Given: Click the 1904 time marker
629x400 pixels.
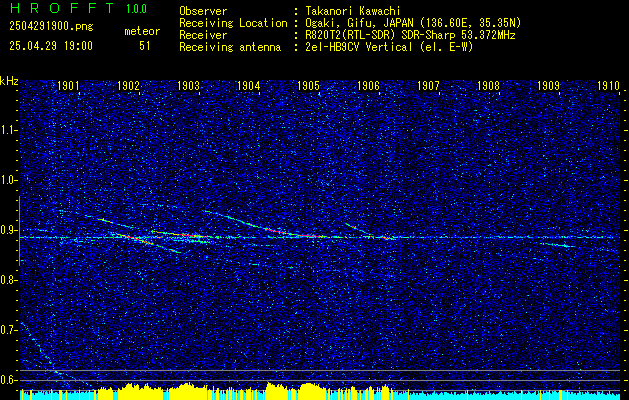Looking at the screenshot, I should [249, 86].
